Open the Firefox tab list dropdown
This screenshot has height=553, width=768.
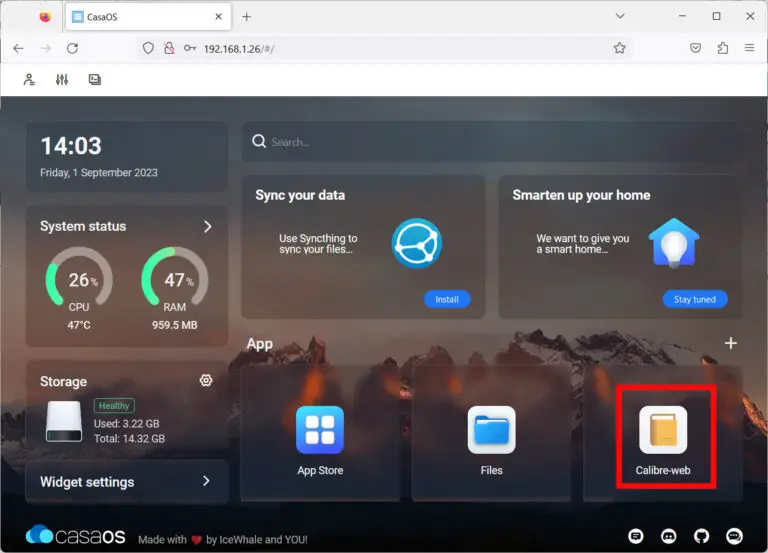[x=620, y=16]
